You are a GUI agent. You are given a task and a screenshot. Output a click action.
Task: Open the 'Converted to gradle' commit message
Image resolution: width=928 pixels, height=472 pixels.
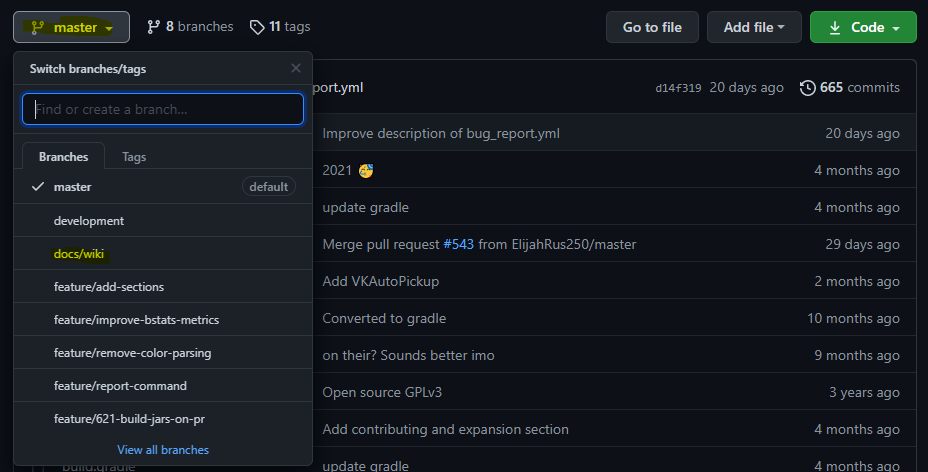coord(384,318)
